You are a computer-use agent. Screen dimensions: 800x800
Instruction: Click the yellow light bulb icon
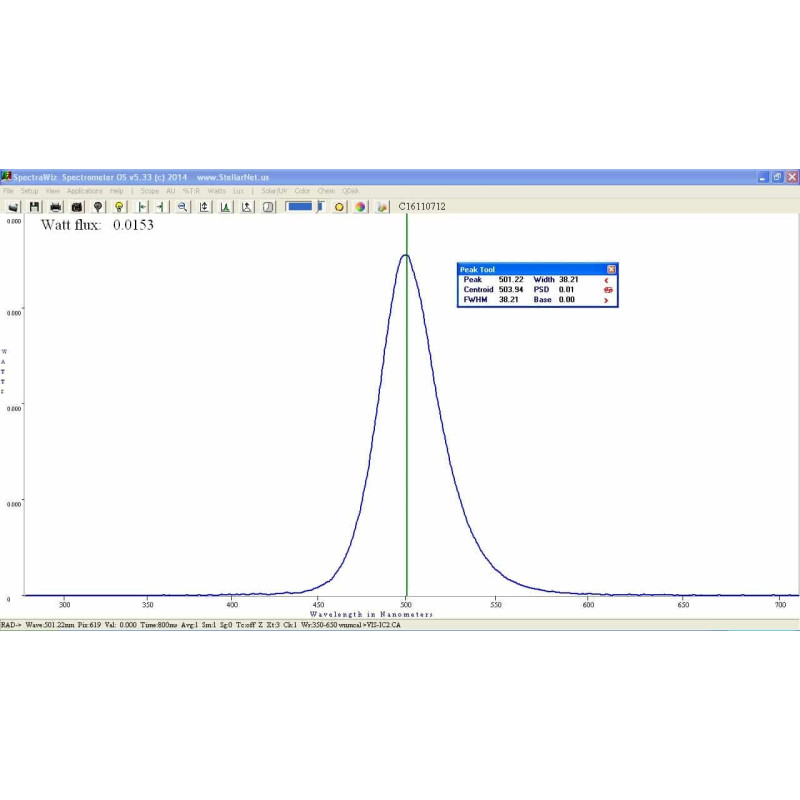[x=119, y=207]
